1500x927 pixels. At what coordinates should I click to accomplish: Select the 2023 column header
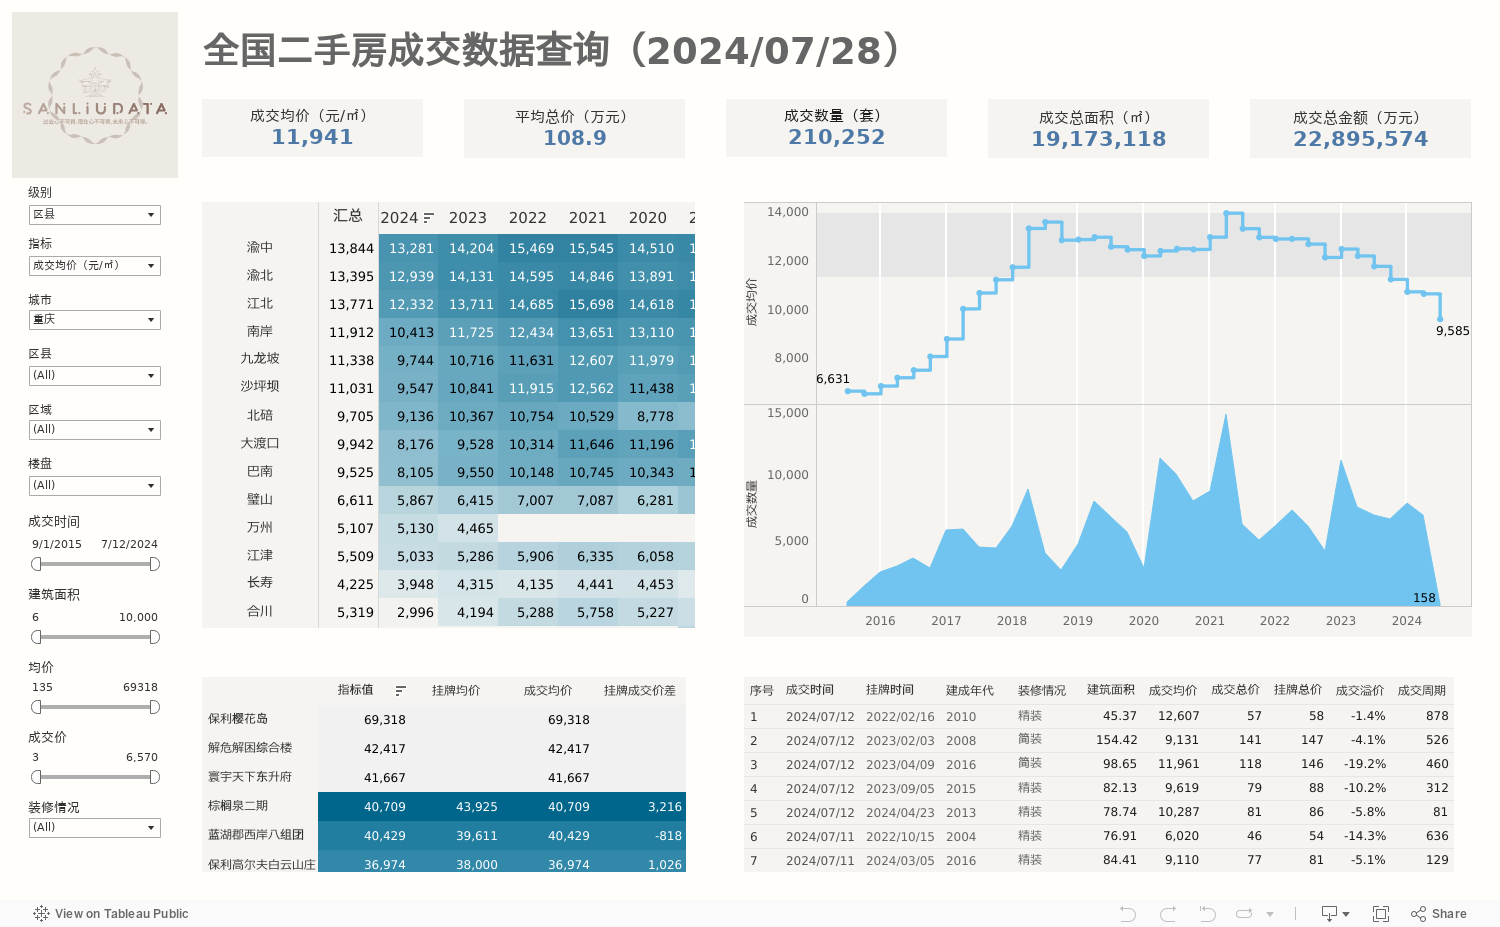[468, 218]
